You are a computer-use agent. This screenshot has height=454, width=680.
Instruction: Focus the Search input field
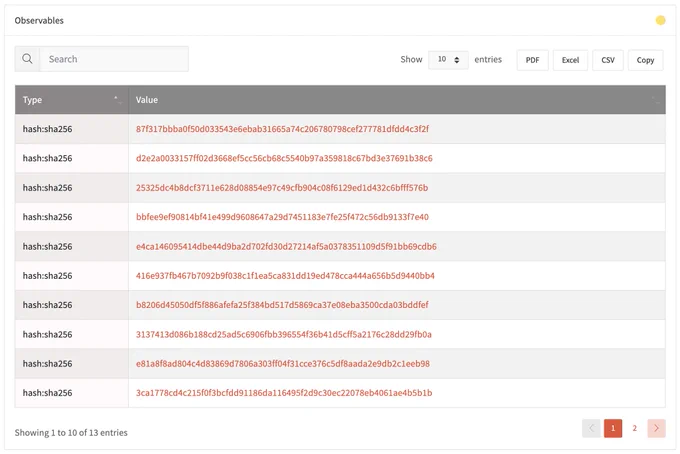(114, 59)
